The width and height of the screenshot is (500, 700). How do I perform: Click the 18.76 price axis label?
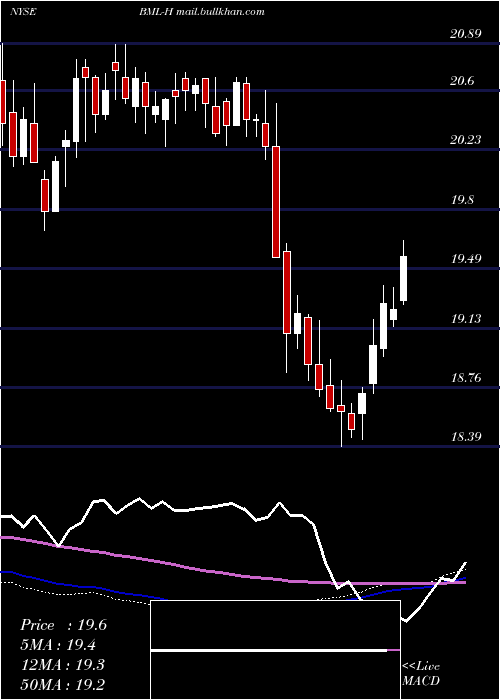pyautogui.click(x=466, y=378)
